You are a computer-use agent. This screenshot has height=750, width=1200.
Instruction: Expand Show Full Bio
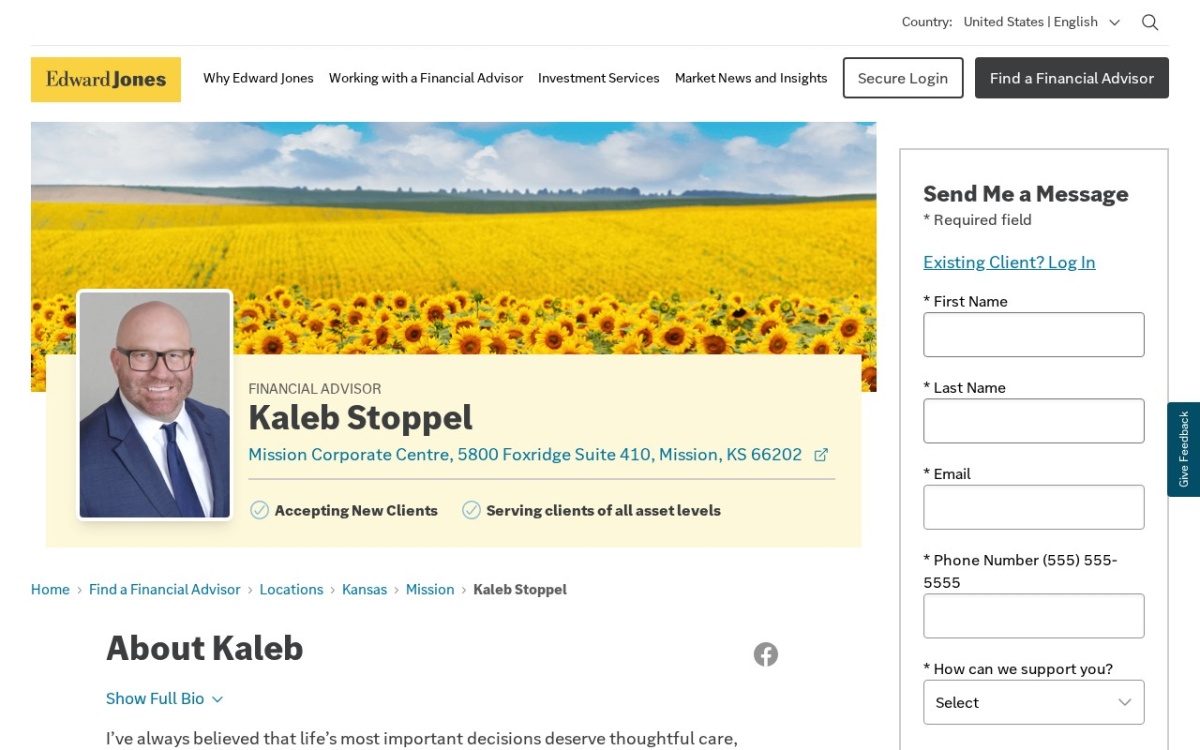165,698
